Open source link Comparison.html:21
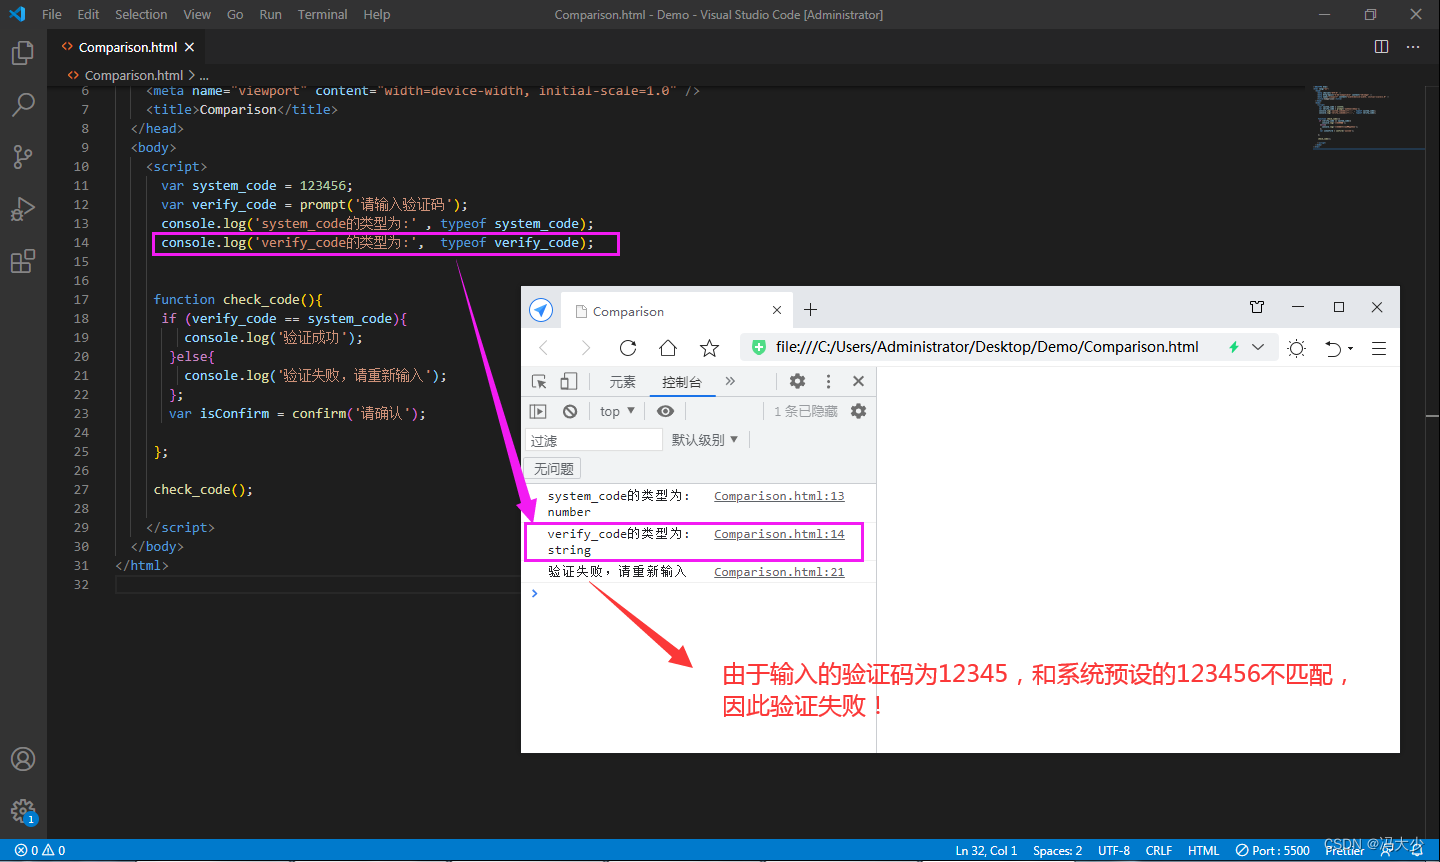The image size is (1440, 862). (779, 572)
